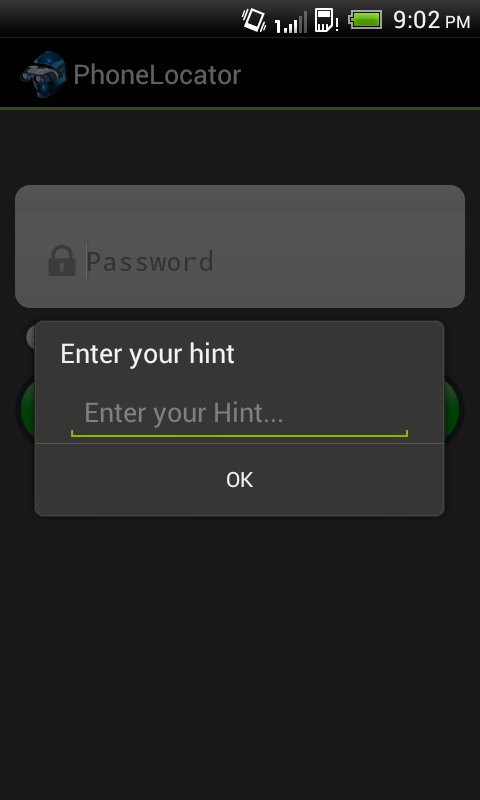The width and height of the screenshot is (480, 800).
Task: Tap the green button's visible left edge
Action: [26, 408]
